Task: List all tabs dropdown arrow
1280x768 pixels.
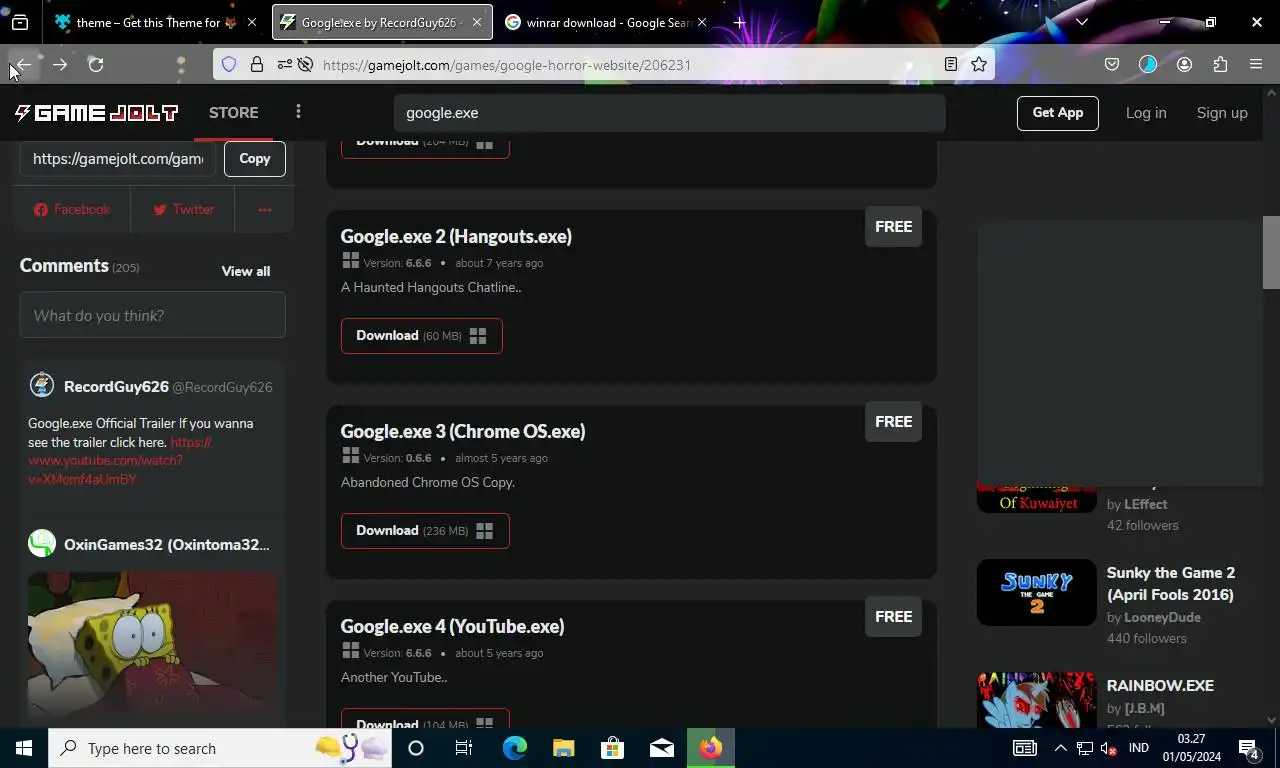Action: tap(1081, 22)
